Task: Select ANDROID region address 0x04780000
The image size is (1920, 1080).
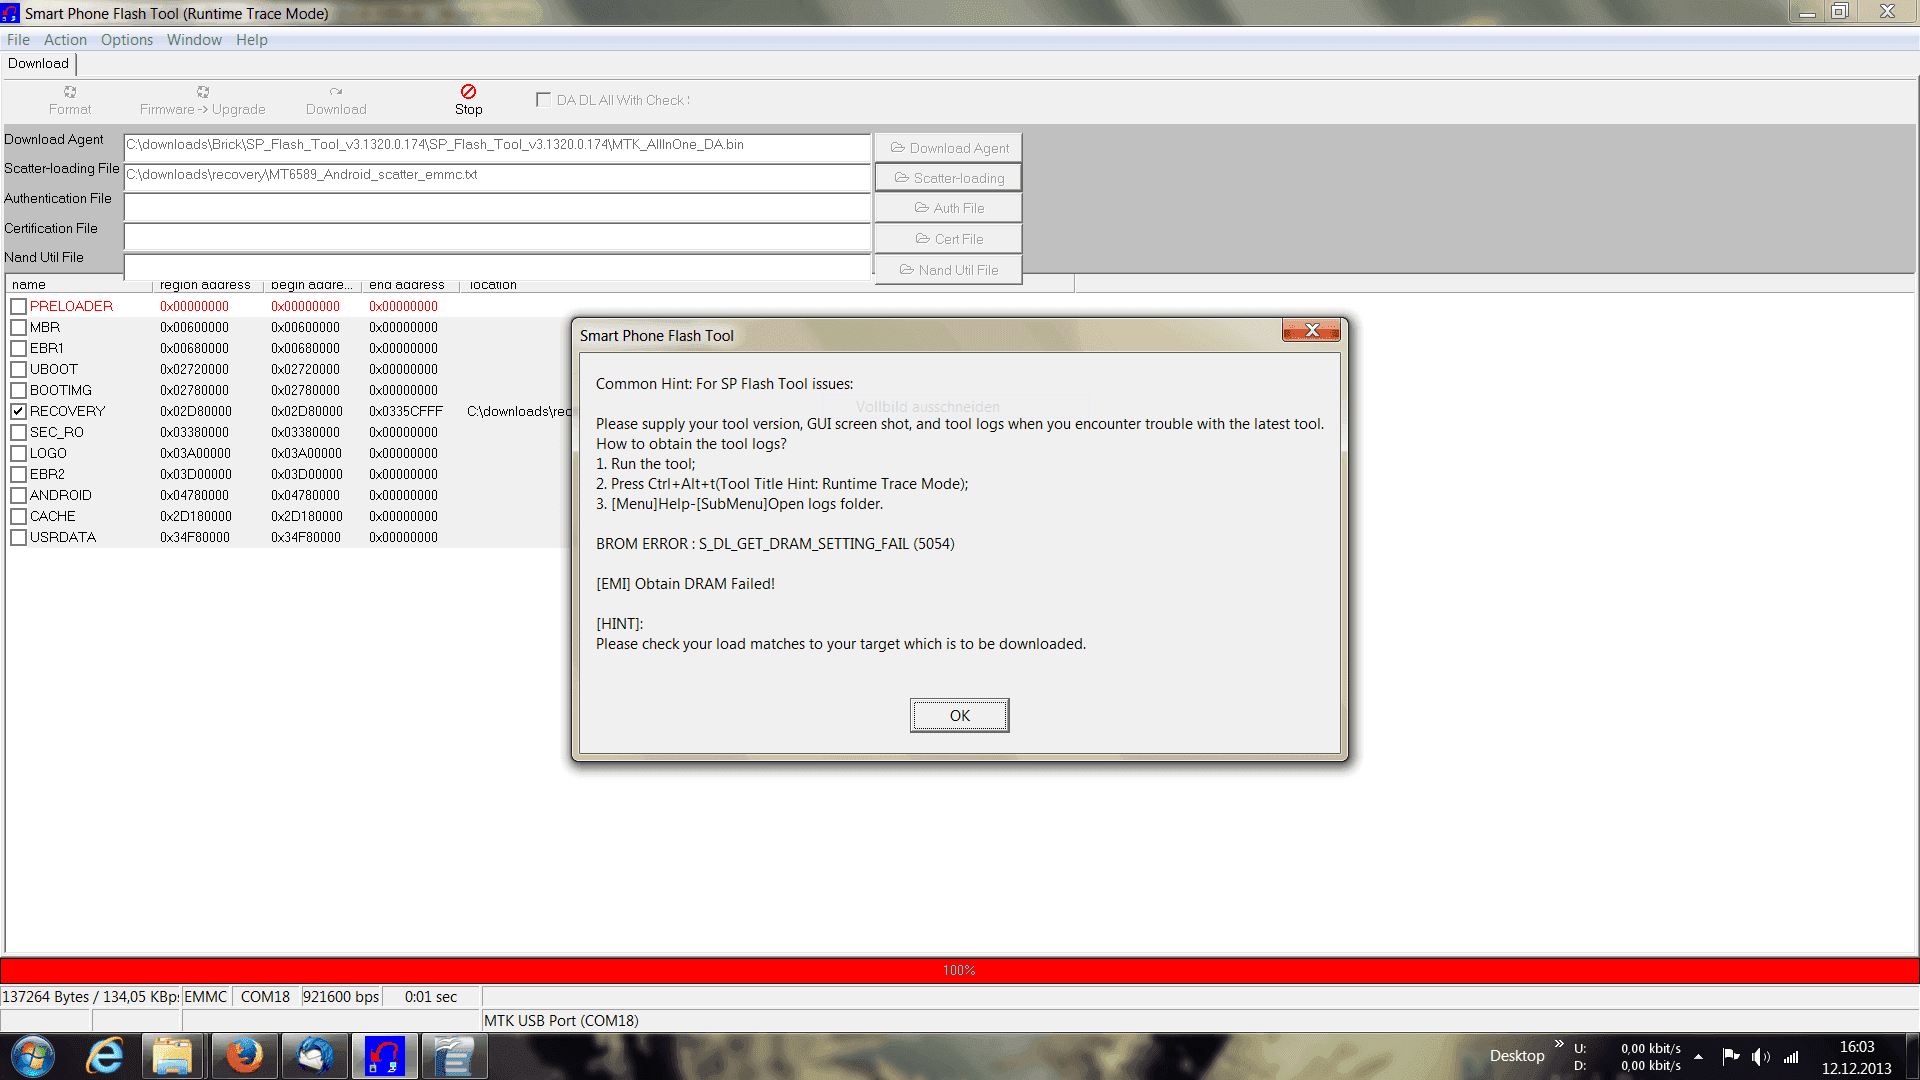Action: 194,495
